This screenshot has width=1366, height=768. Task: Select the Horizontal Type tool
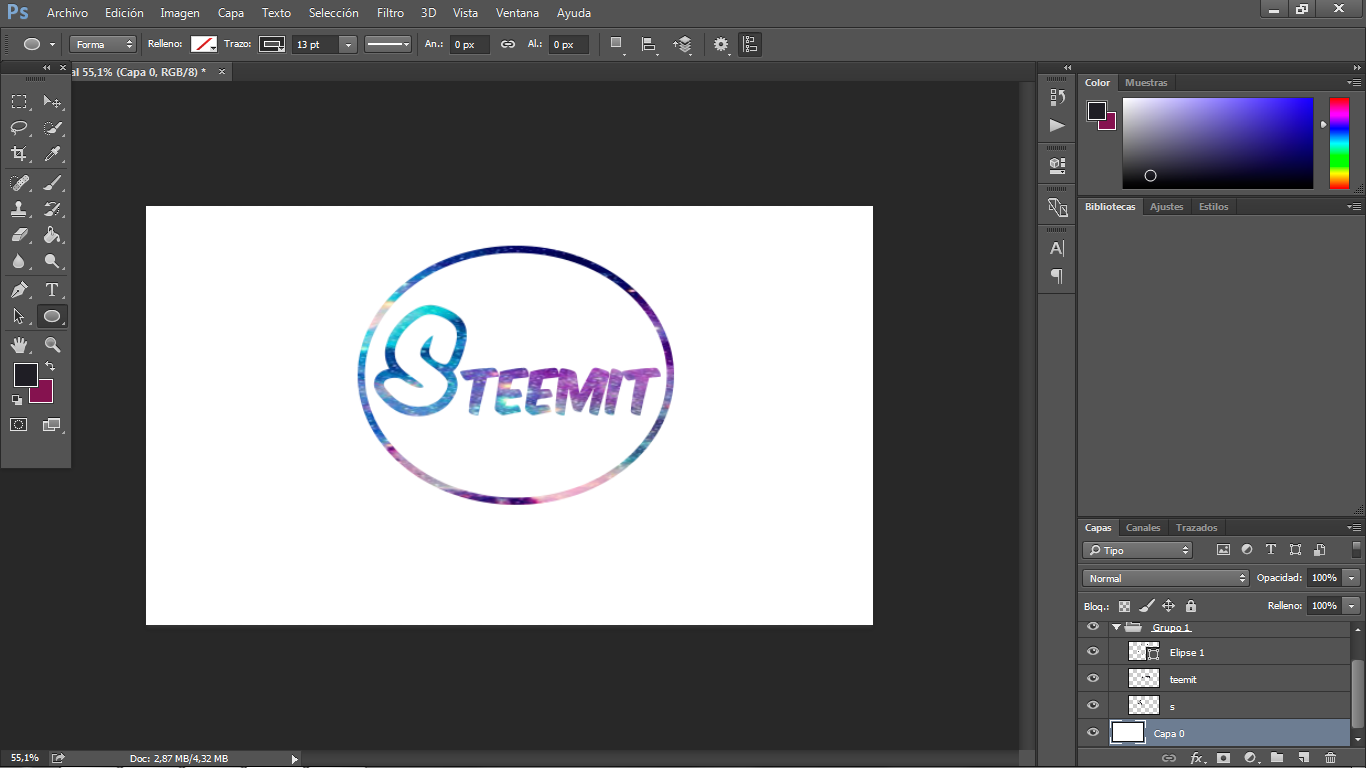(x=52, y=290)
